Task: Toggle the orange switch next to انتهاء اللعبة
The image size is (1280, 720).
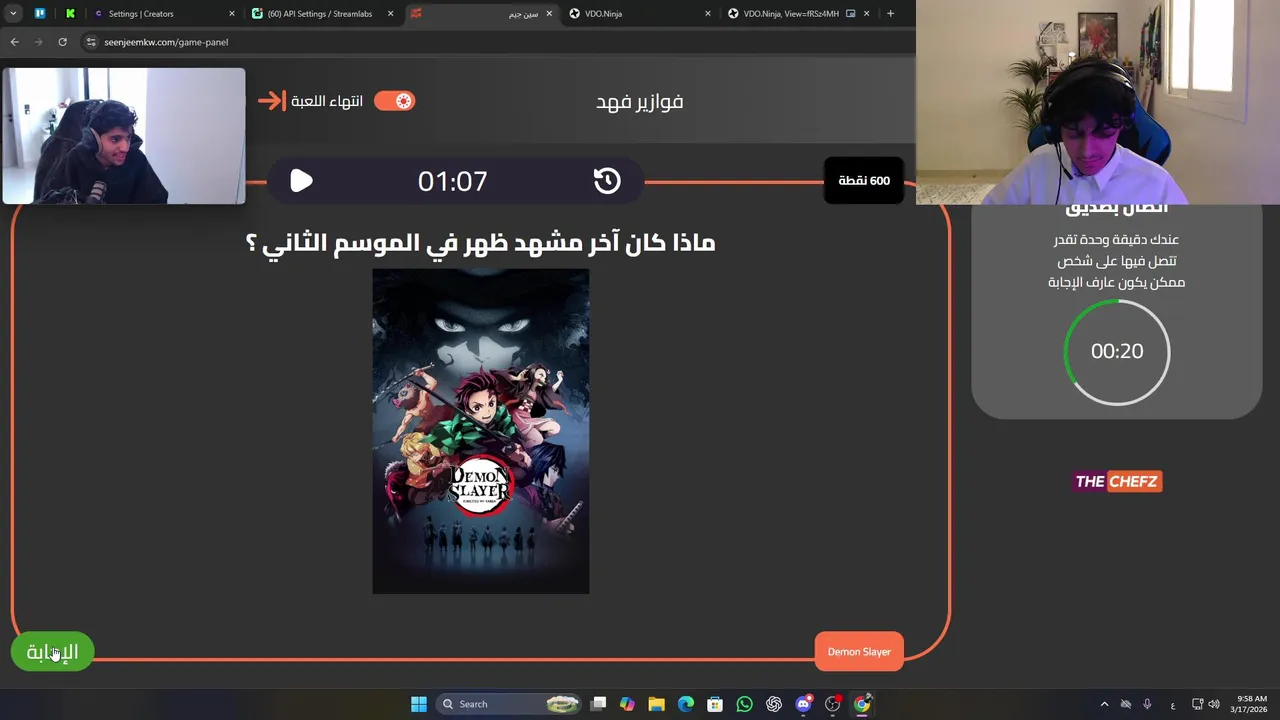Action: coord(394,101)
